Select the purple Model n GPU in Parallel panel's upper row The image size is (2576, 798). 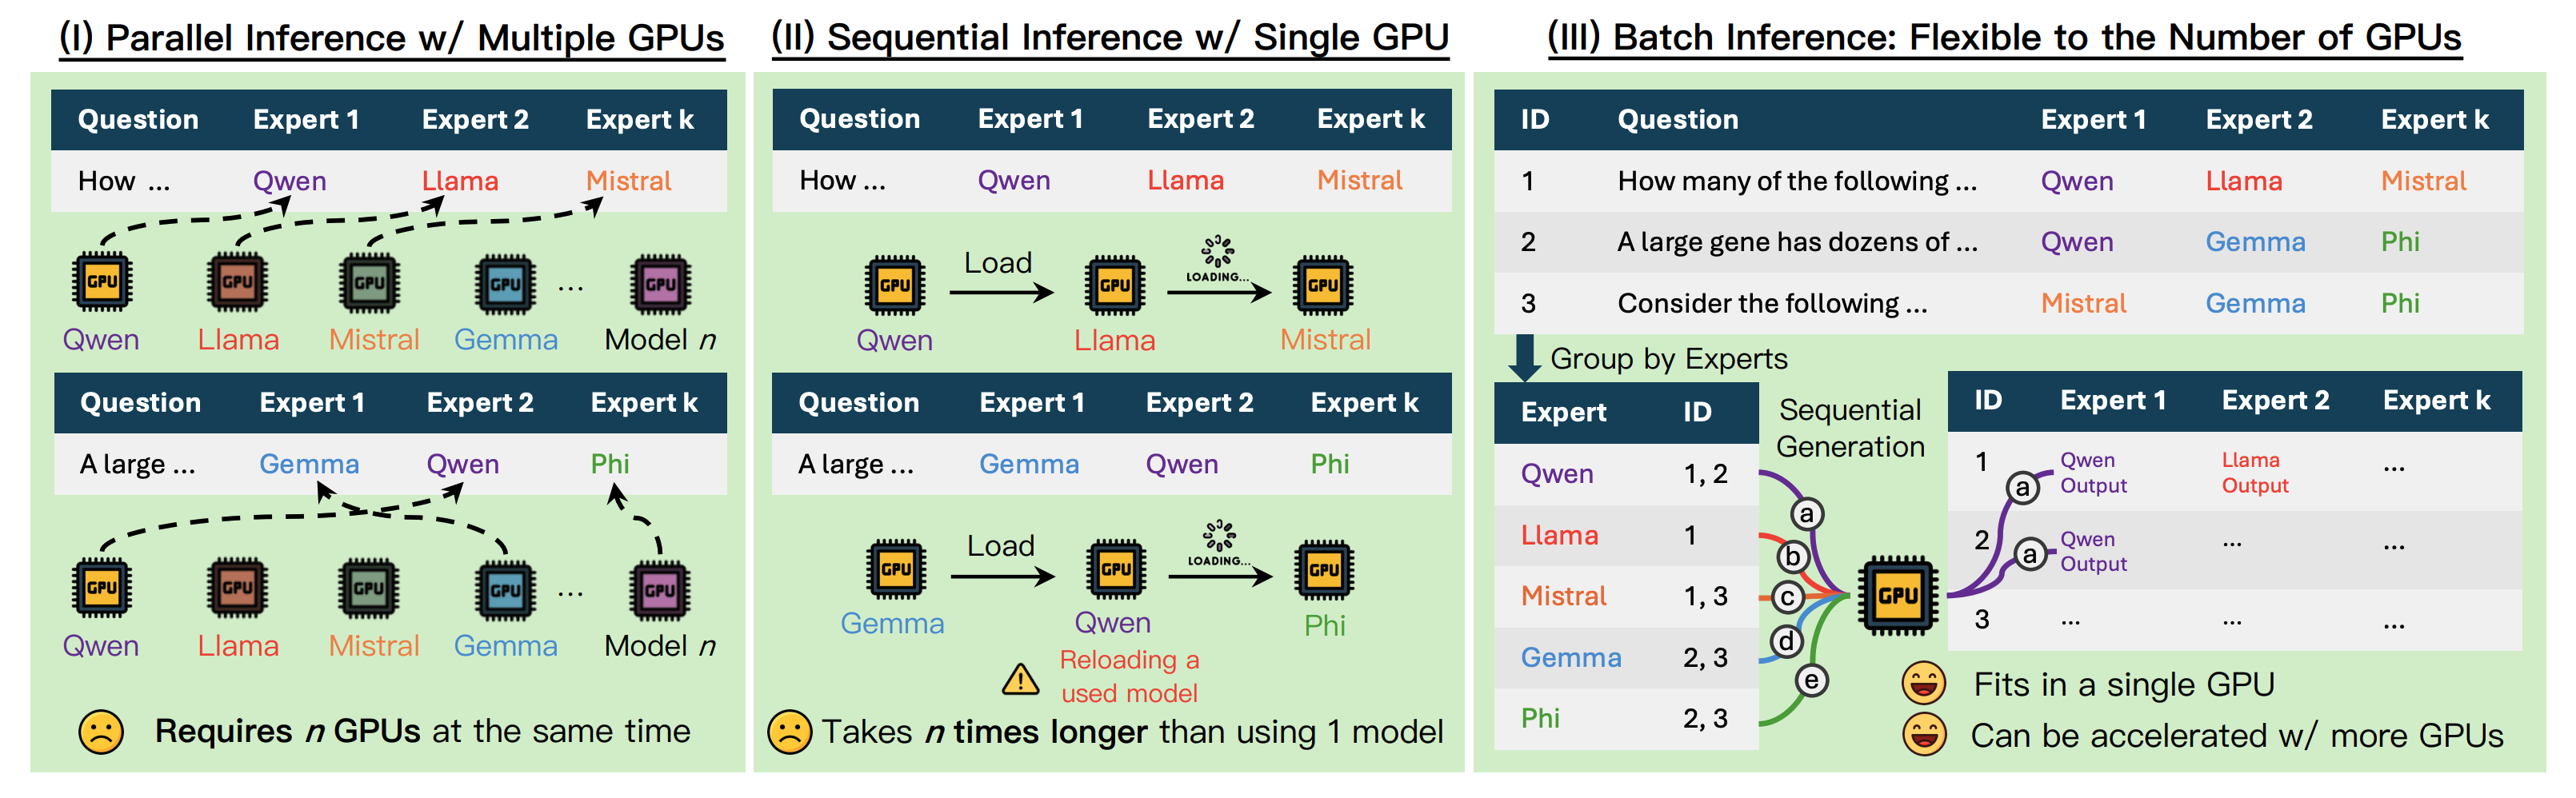(x=660, y=284)
